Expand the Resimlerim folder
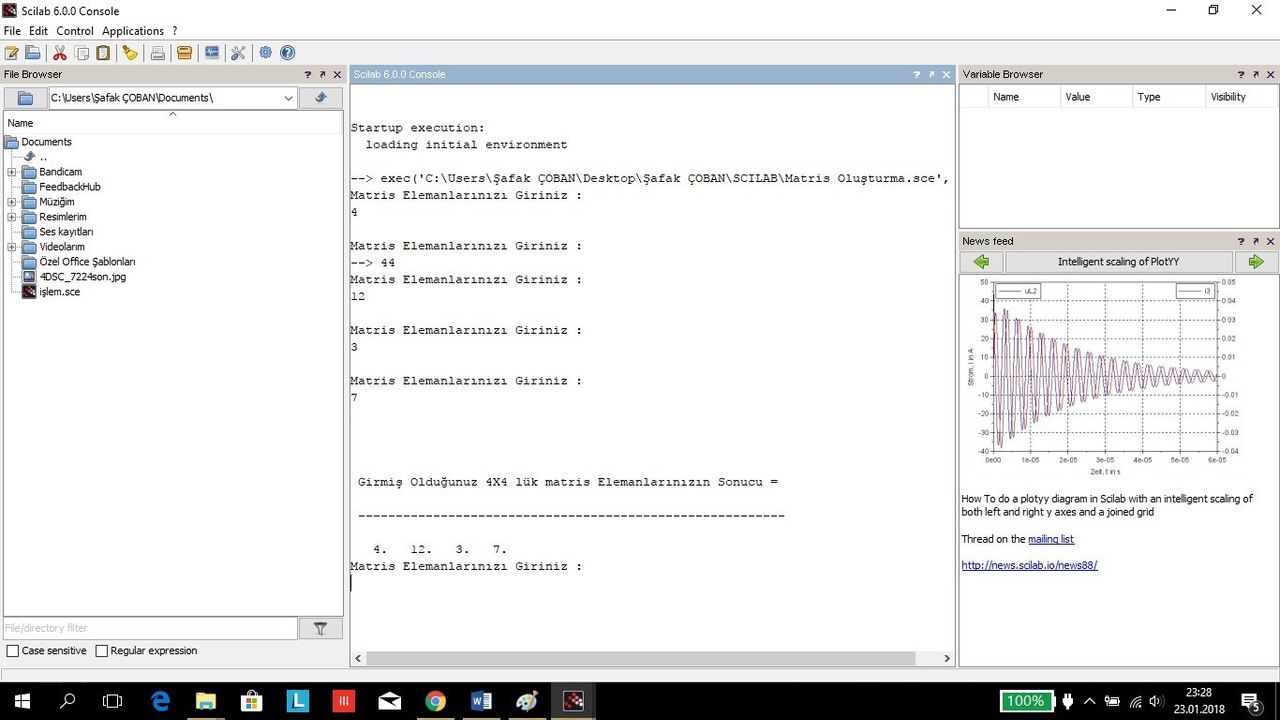This screenshot has width=1280, height=720. (x=12, y=217)
